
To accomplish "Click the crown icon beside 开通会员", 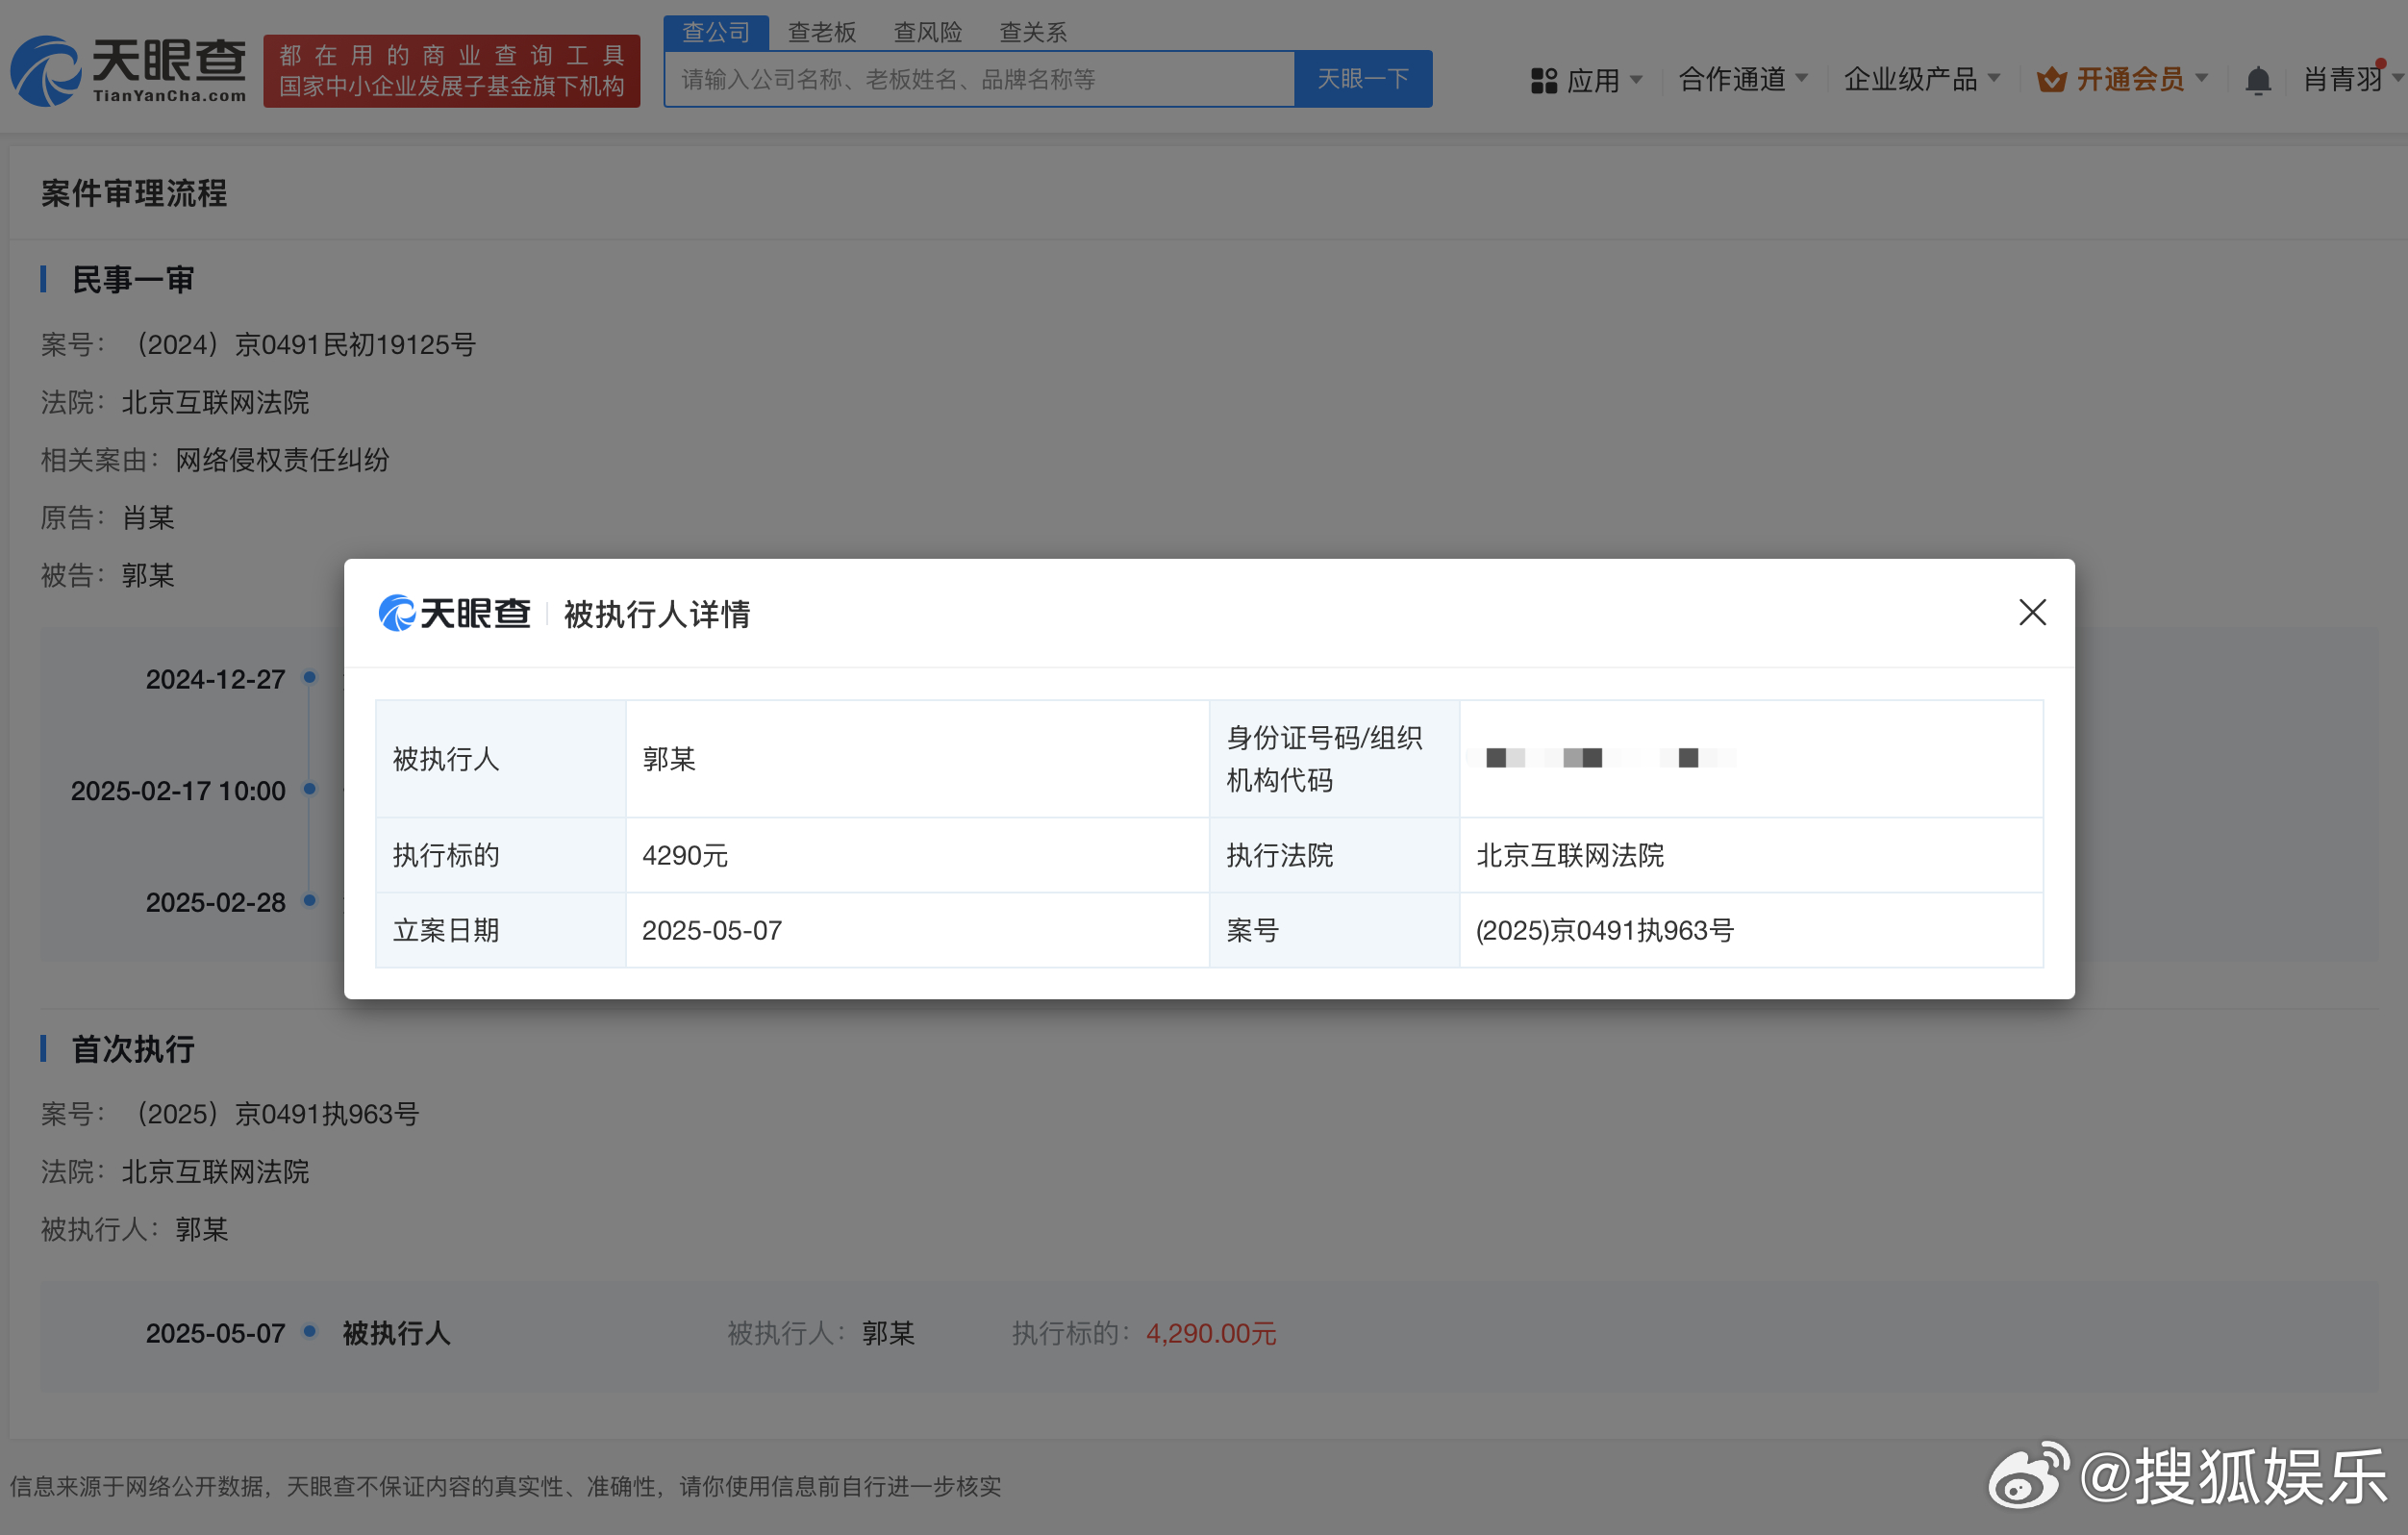I will (x=2050, y=80).
